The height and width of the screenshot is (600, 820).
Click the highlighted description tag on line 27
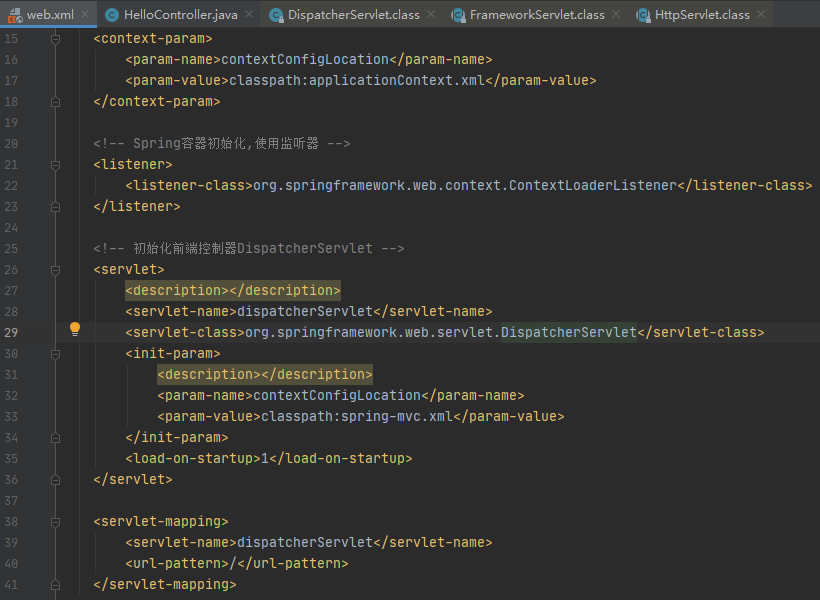[232, 290]
